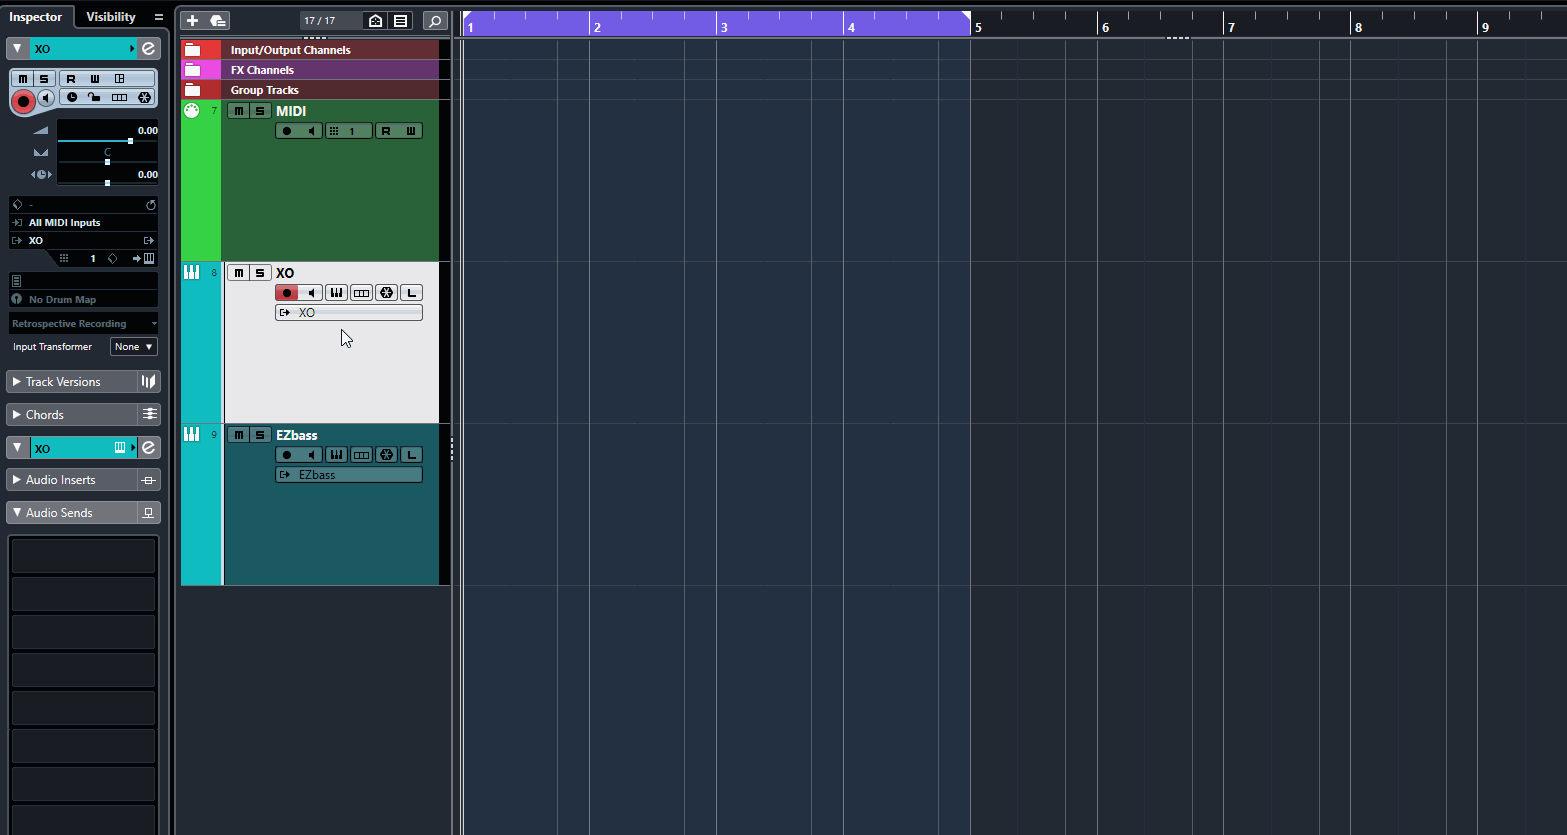This screenshot has width=1567, height=835.
Task: Click the XO track lanes icon
Action: (361, 293)
